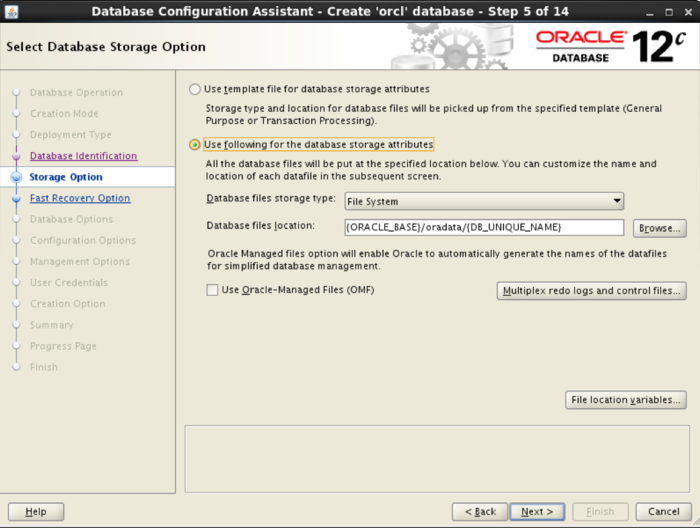
Task: Go Back to previous step
Action: click(x=480, y=511)
